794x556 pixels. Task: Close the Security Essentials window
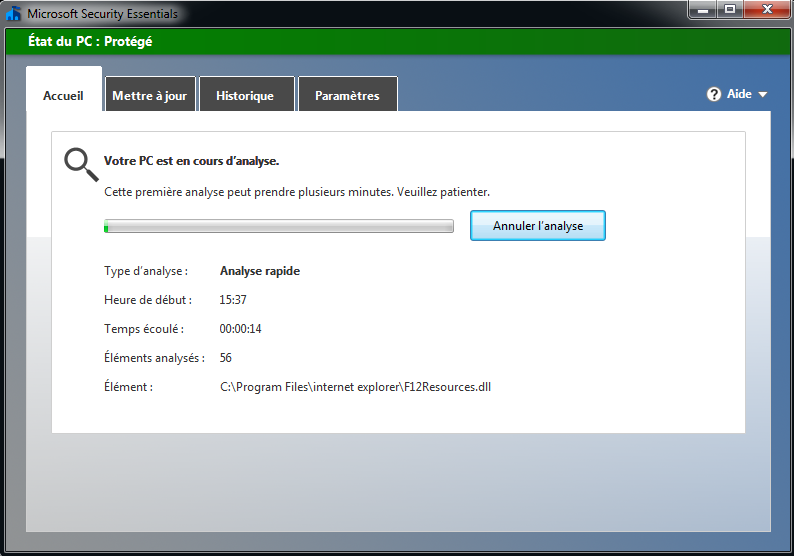pos(767,10)
